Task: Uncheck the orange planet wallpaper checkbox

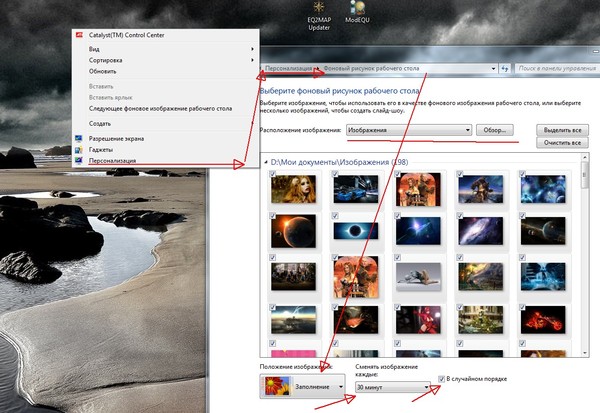Action: [x=272, y=215]
